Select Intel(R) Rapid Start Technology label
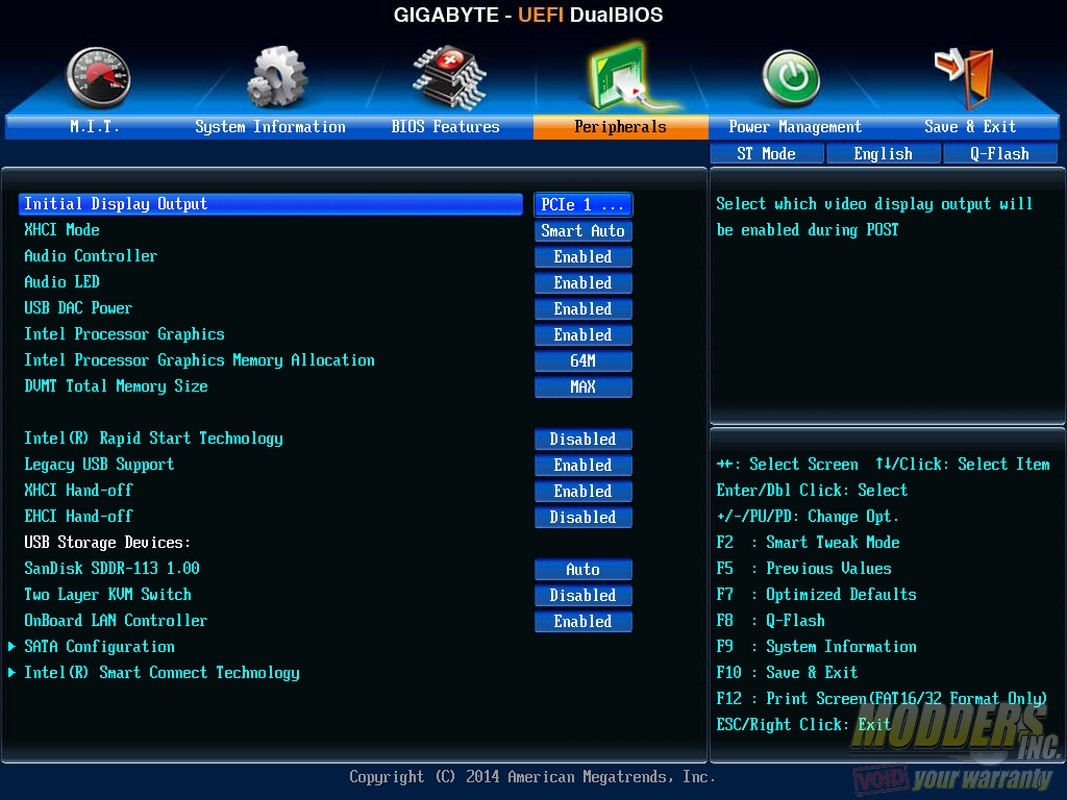Viewport: 1067px width, 800px height. [x=153, y=438]
